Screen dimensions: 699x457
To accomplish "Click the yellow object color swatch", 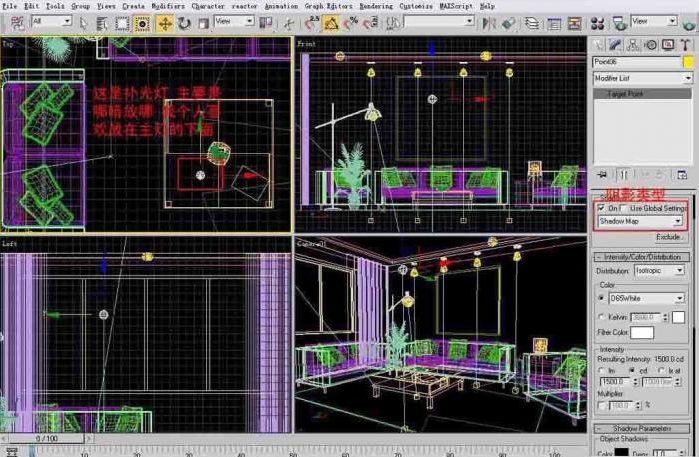I will (689, 62).
